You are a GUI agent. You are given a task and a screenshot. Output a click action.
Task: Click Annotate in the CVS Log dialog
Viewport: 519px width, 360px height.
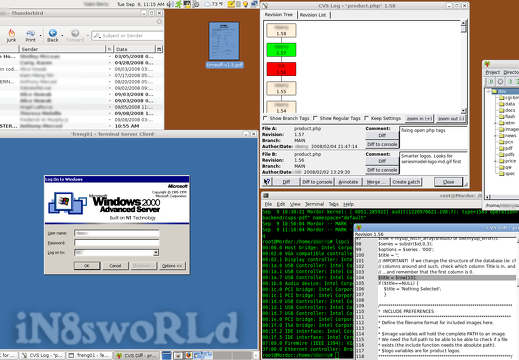[x=348, y=182]
